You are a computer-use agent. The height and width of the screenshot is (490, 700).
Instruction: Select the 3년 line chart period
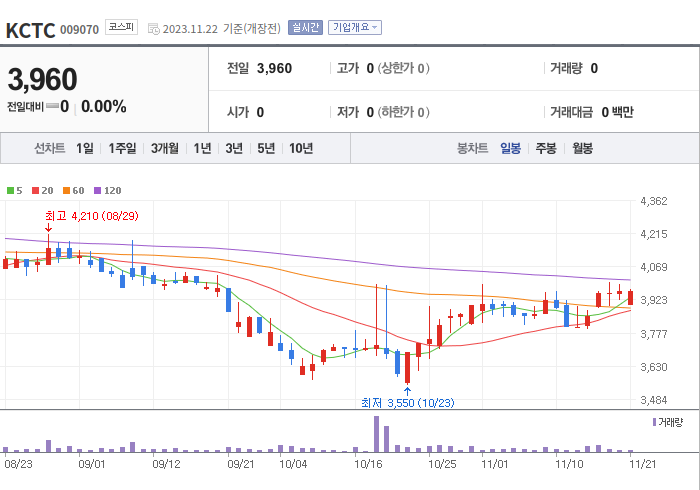(234, 148)
